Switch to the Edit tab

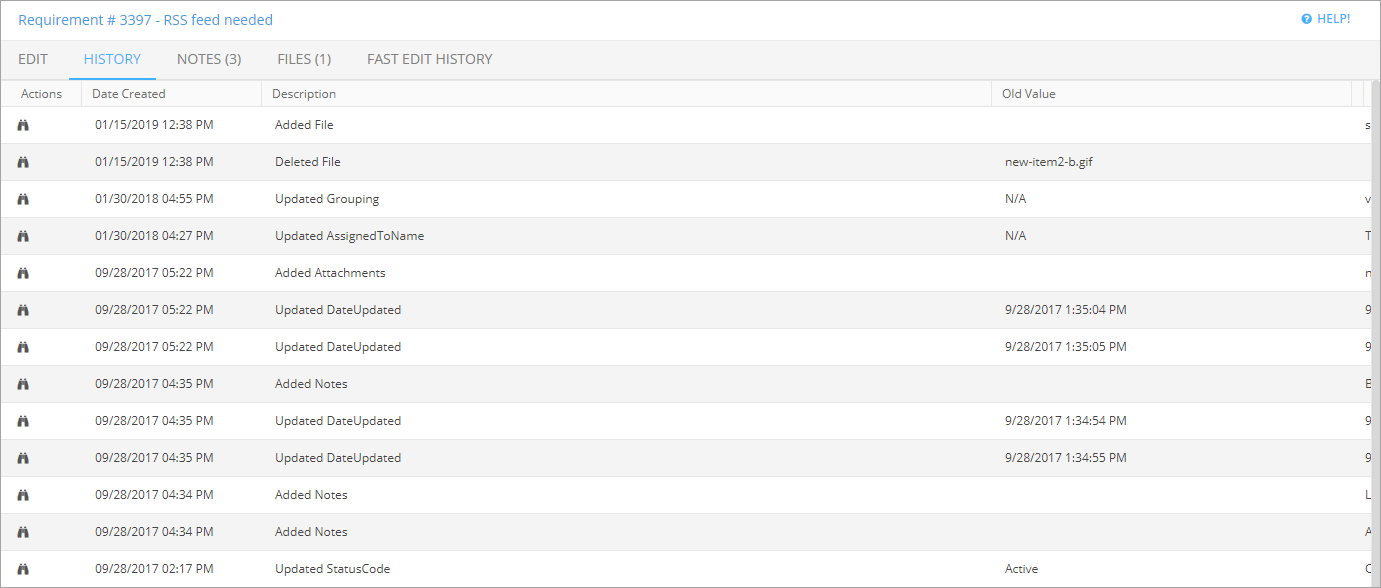coord(33,59)
